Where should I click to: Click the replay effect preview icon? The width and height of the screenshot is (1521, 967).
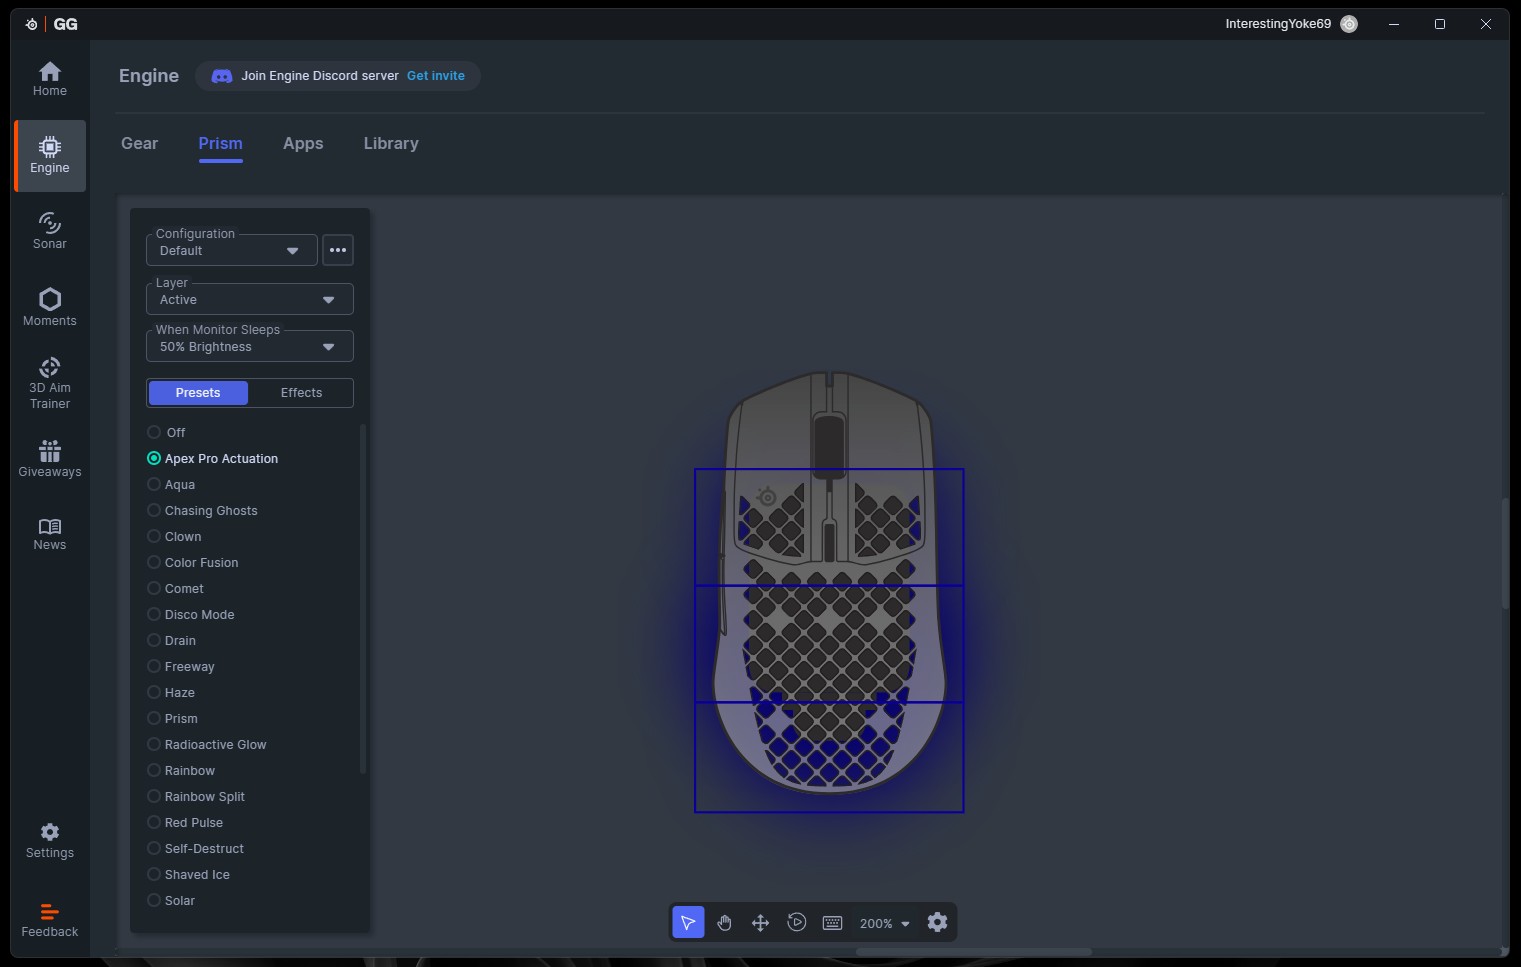coord(796,923)
